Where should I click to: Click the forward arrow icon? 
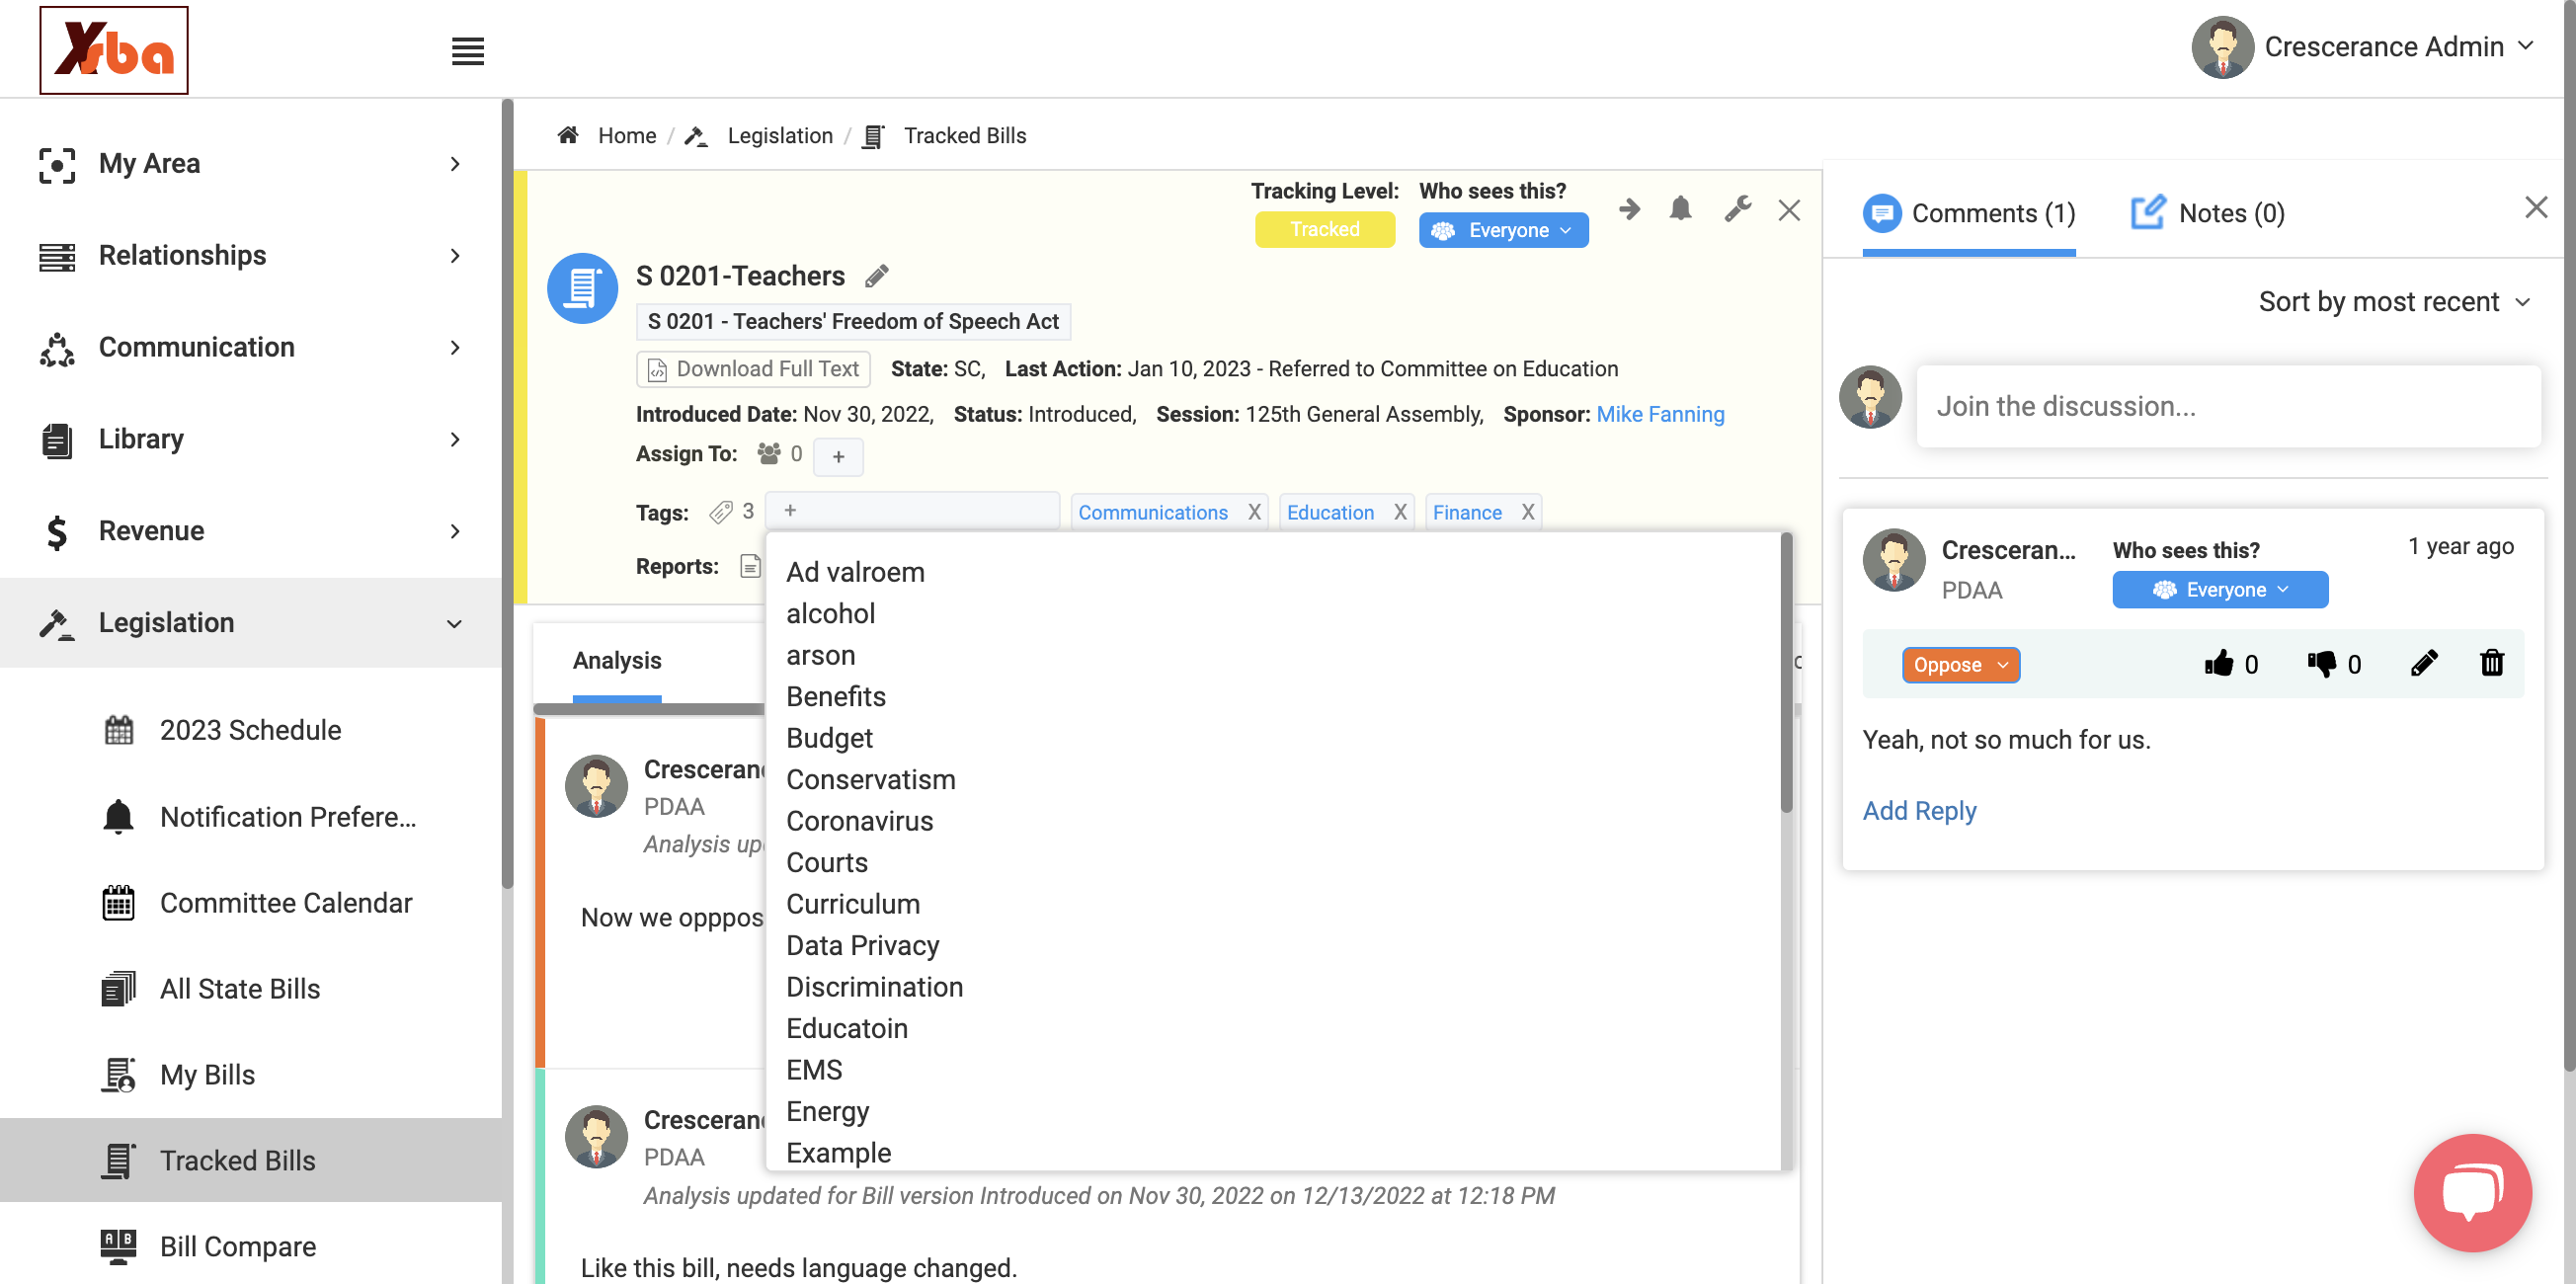tap(1629, 209)
